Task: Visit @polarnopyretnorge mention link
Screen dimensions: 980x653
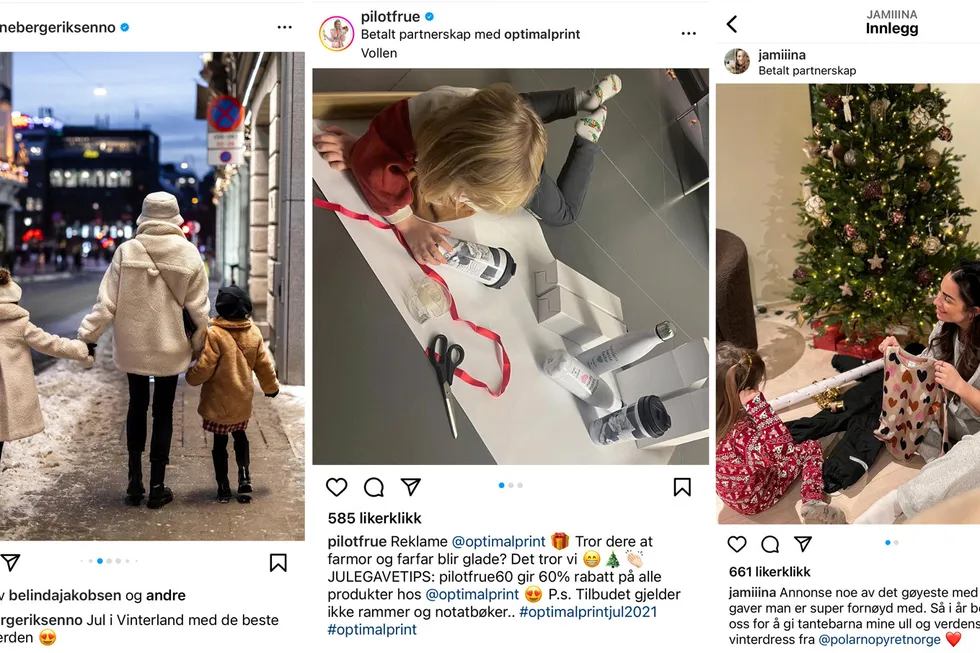Action: point(879,639)
